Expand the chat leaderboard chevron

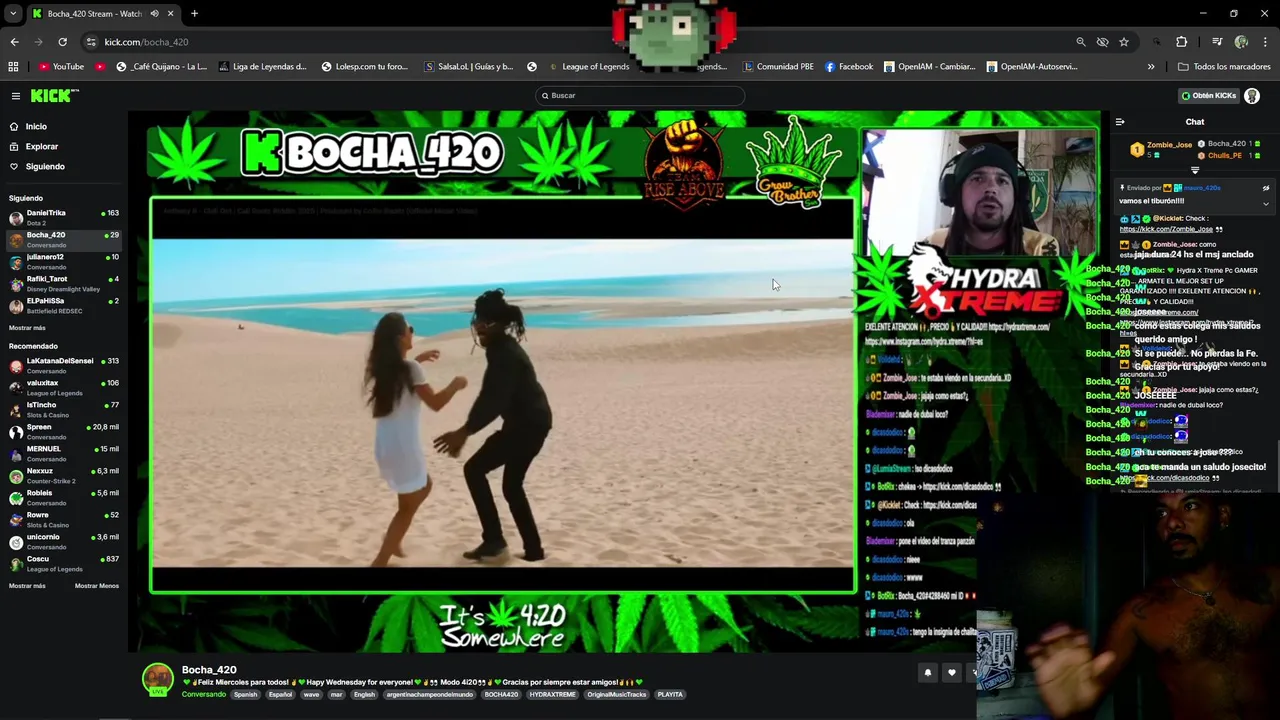[x=1195, y=170]
